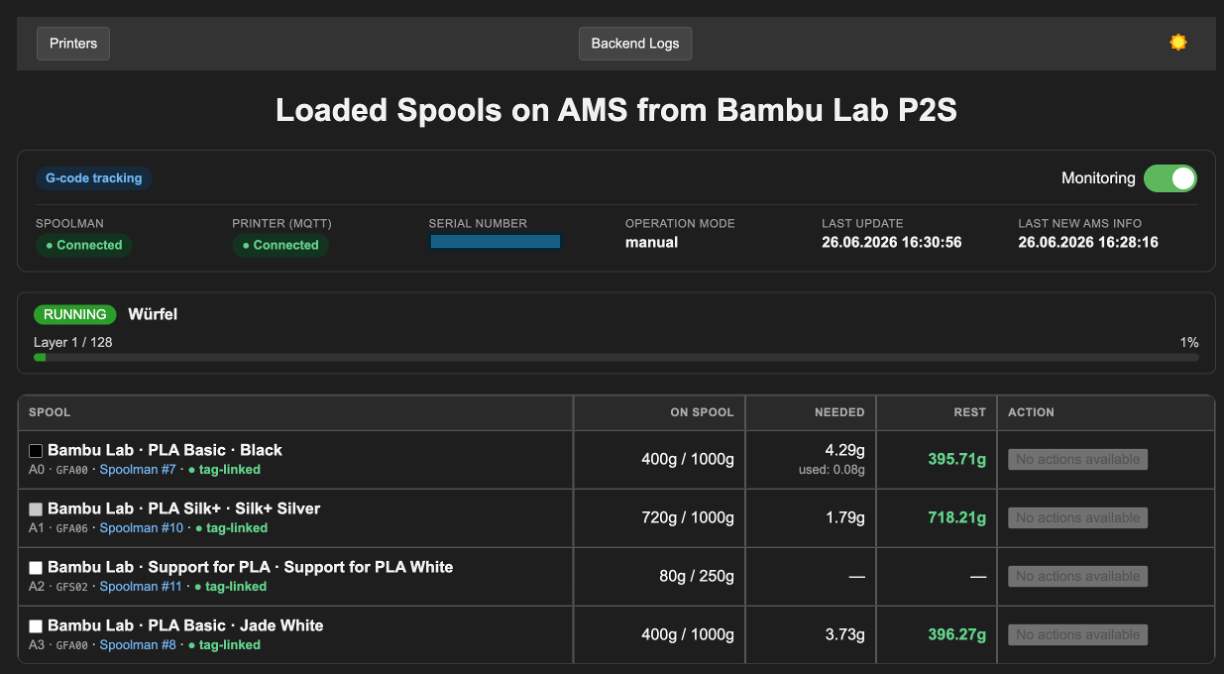Click the Black color swatch for A0
The height and width of the screenshot is (674, 1224).
coord(36,451)
